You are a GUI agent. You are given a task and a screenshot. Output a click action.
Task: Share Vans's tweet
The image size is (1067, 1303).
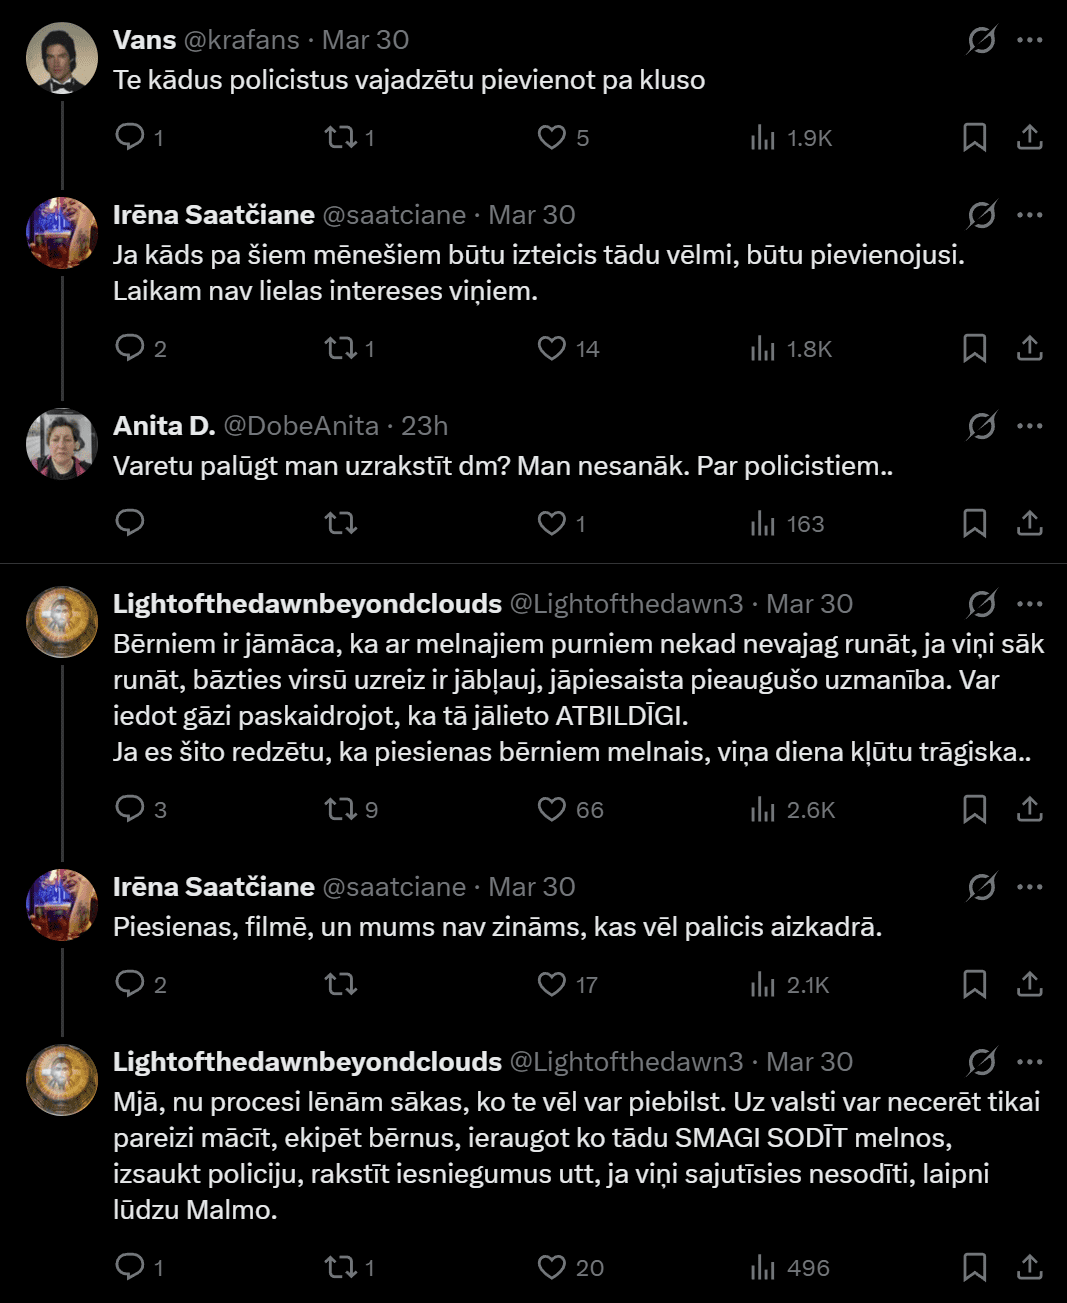coord(1029,137)
